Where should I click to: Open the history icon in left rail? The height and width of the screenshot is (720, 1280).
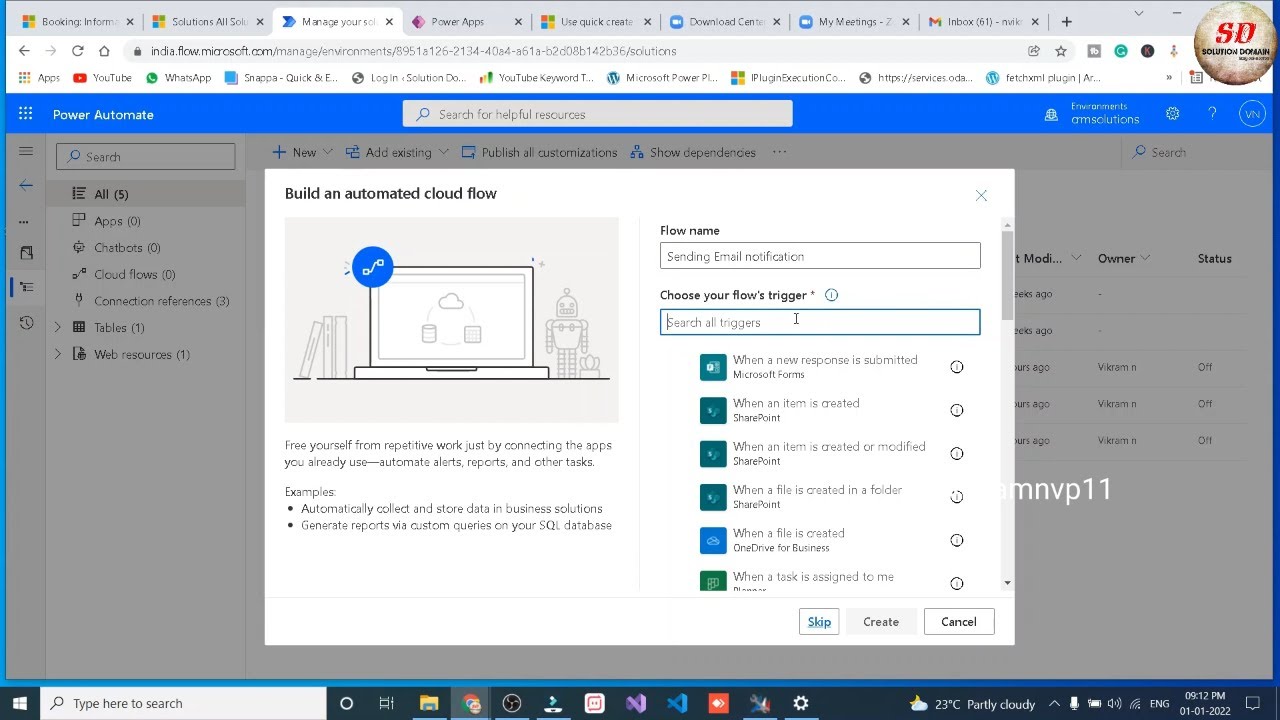(x=26, y=322)
